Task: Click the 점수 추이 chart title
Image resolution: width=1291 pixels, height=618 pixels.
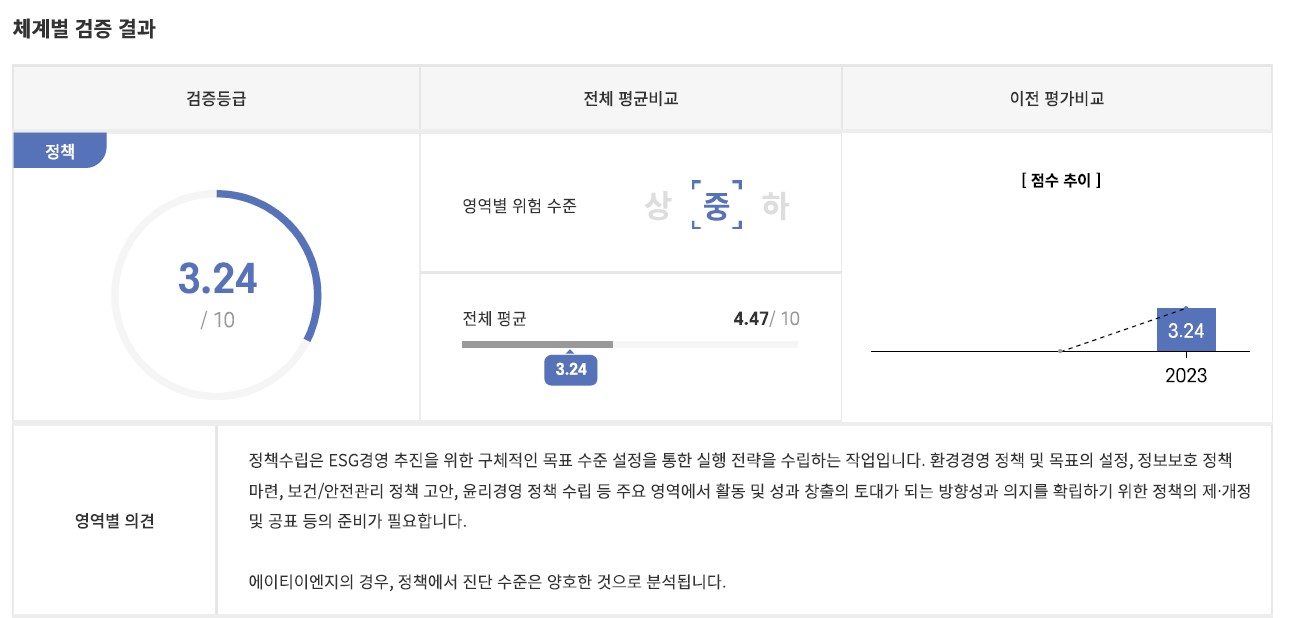Action: point(1060,182)
